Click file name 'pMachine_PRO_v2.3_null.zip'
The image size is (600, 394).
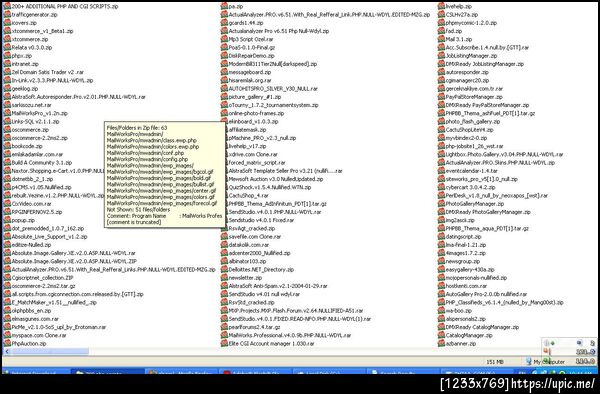262,138
